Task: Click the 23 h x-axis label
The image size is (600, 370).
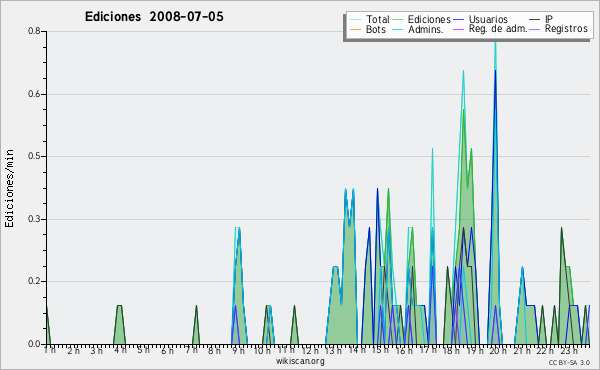Action: (569, 350)
